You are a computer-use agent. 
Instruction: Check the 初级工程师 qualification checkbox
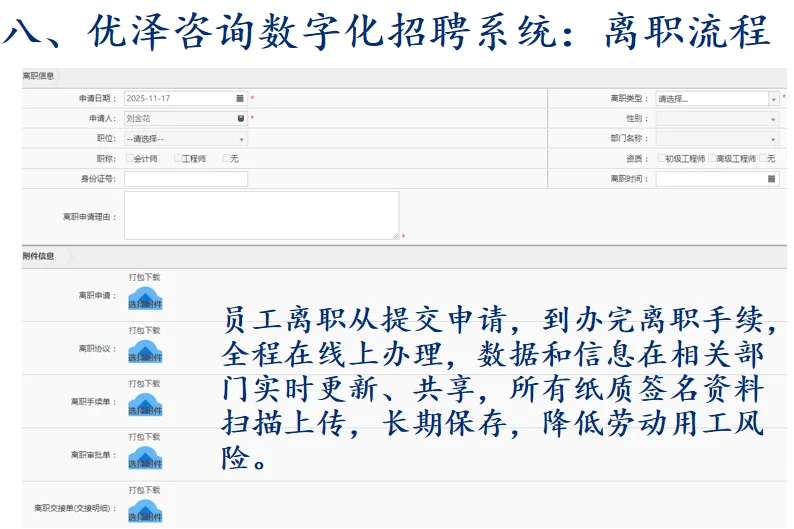click(x=661, y=158)
